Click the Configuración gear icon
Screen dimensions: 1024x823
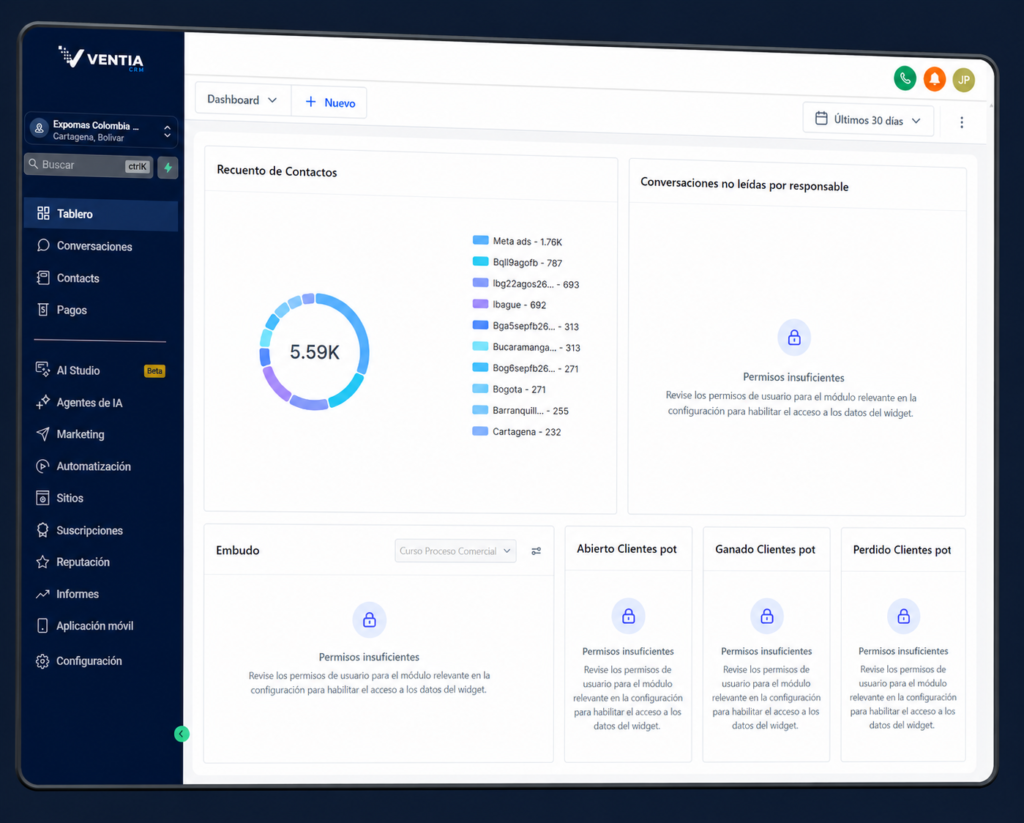point(42,661)
